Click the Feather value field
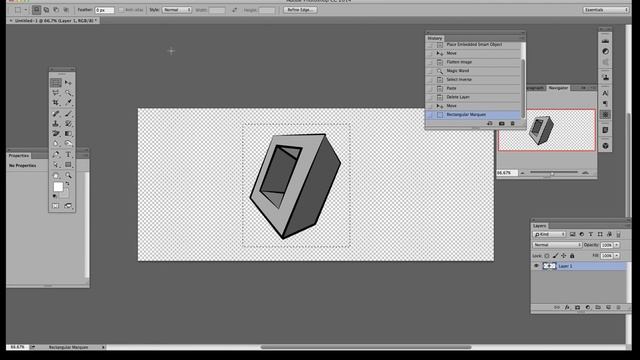This screenshot has width=640, height=360. (104, 10)
